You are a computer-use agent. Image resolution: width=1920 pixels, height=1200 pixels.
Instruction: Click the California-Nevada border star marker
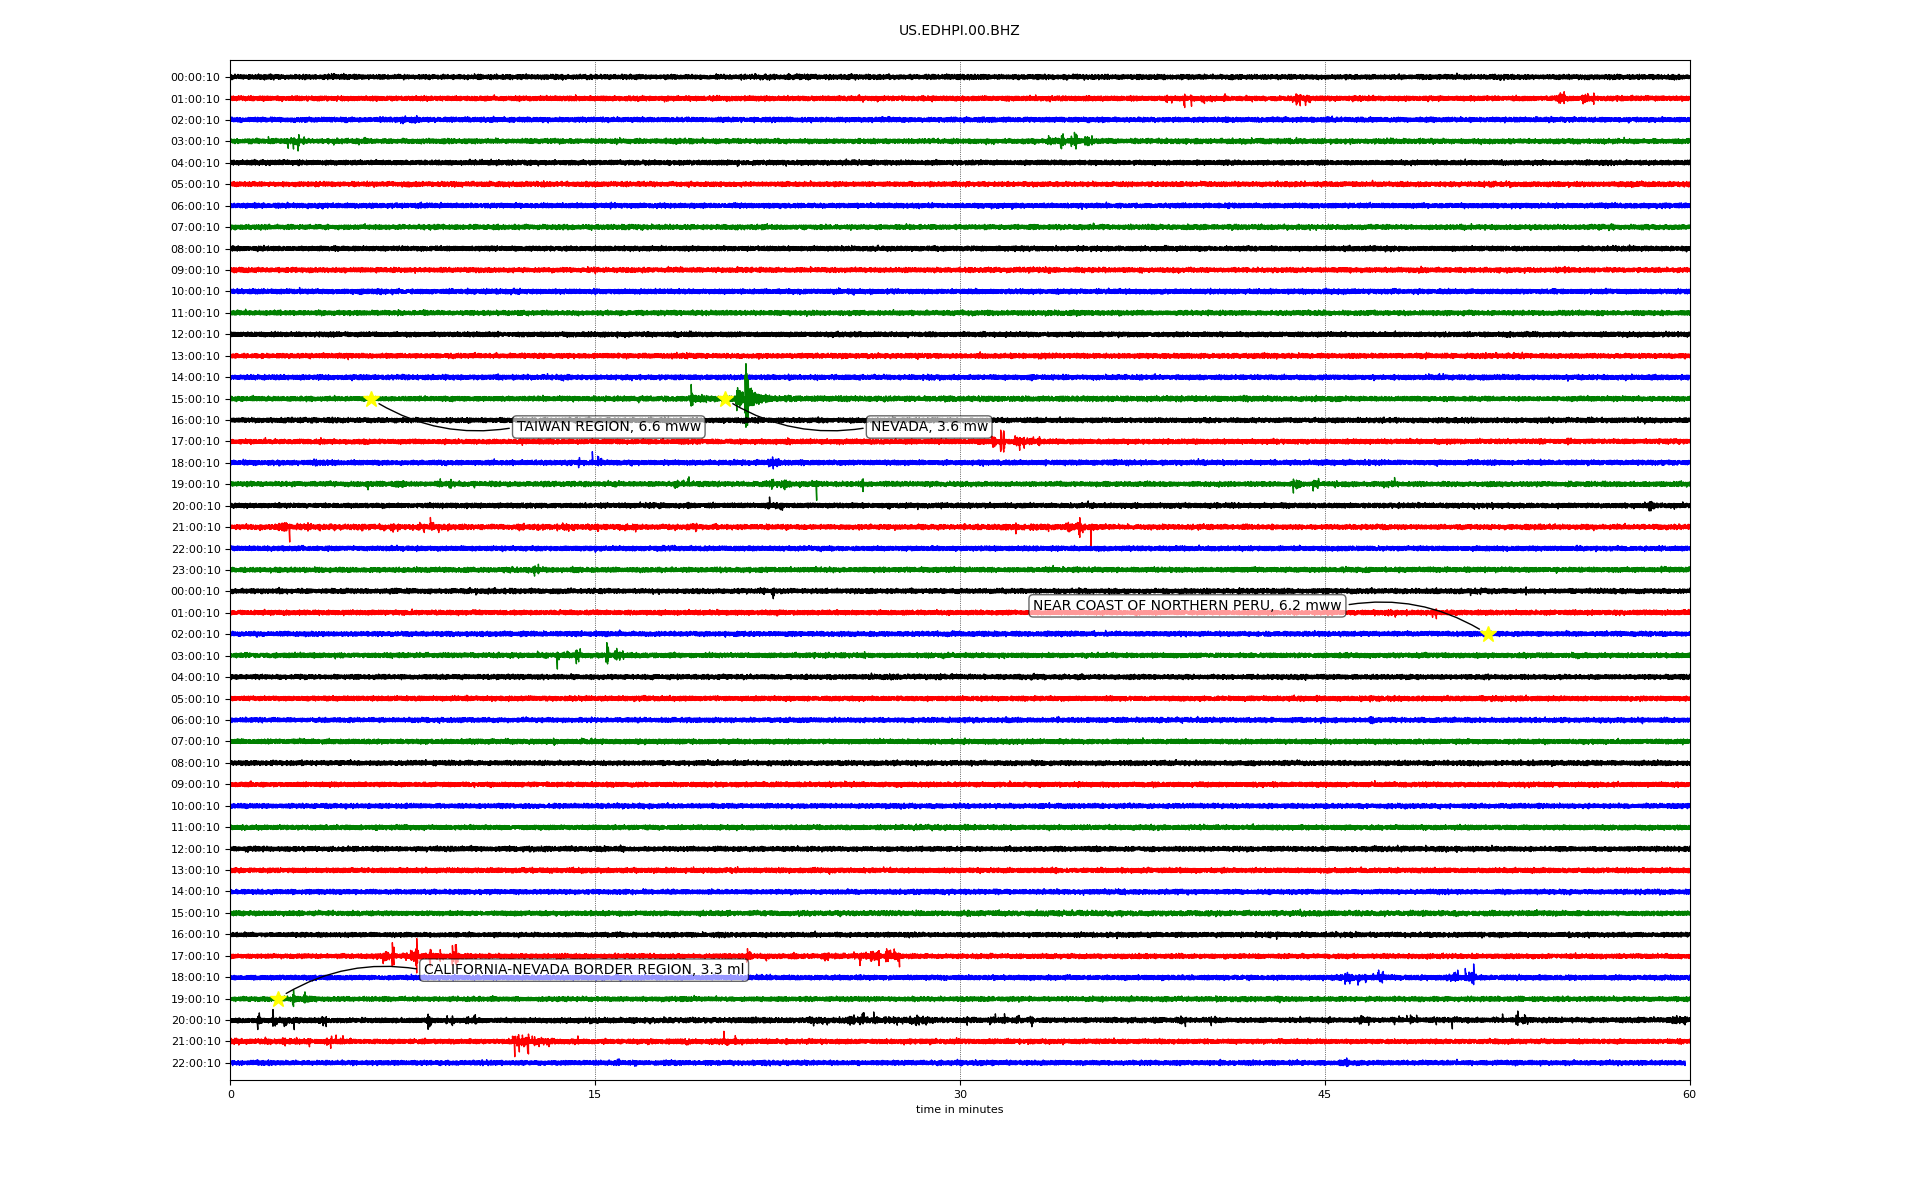279,999
